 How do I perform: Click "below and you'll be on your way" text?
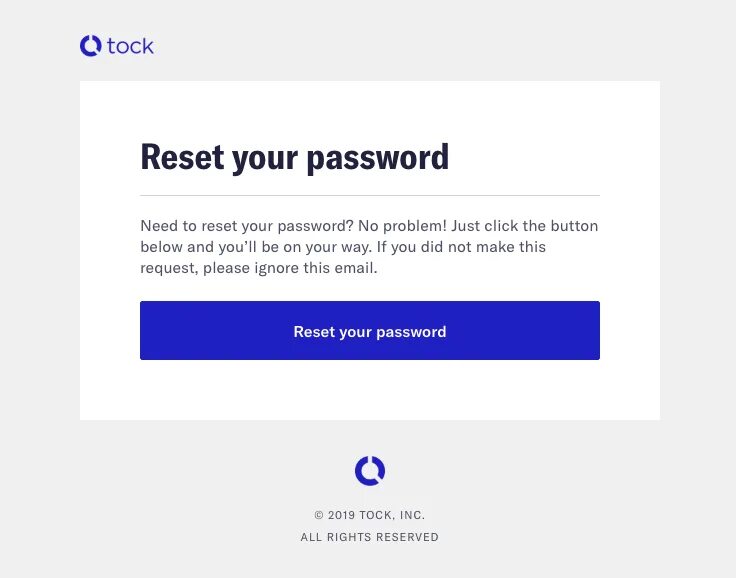tap(255, 247)
